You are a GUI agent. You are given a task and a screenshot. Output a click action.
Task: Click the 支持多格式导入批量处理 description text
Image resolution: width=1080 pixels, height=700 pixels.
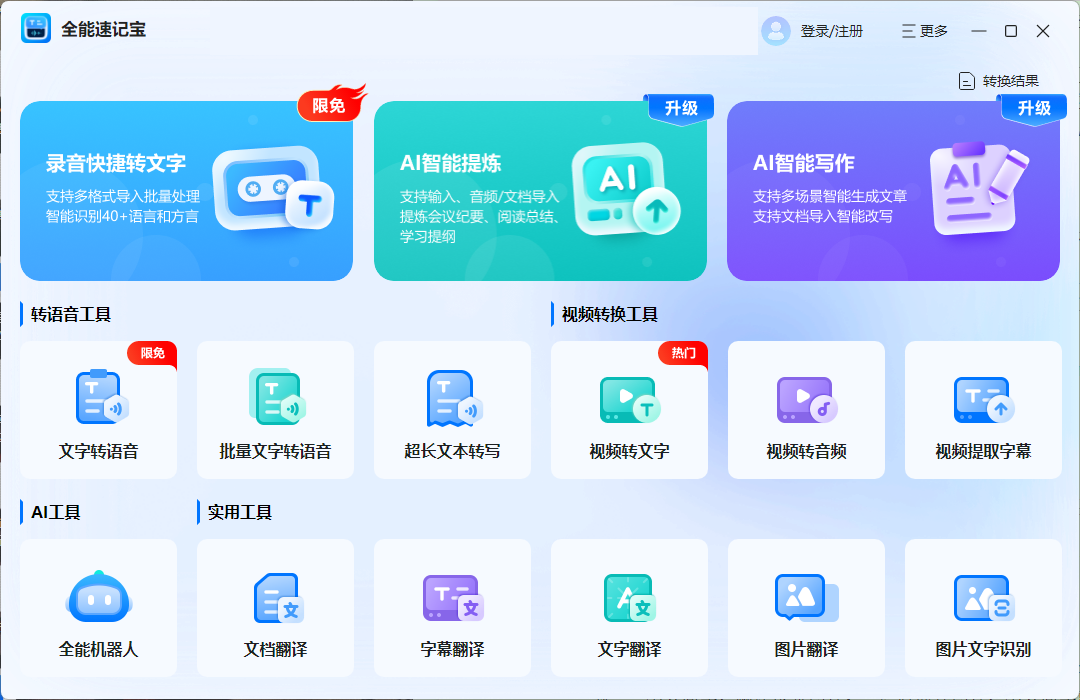click(x=123, y=196)
